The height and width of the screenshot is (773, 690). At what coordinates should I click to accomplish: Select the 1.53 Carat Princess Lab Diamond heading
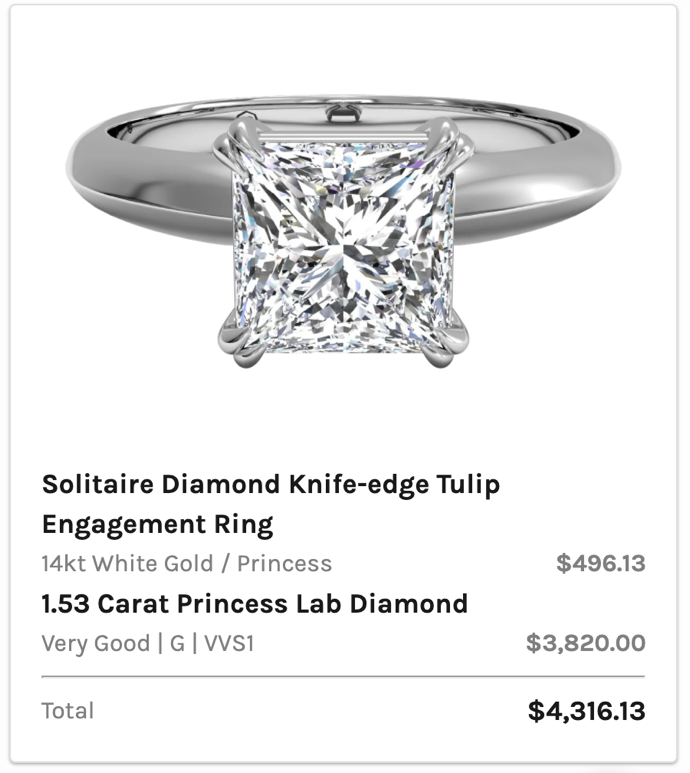click(x=255, y=604)
